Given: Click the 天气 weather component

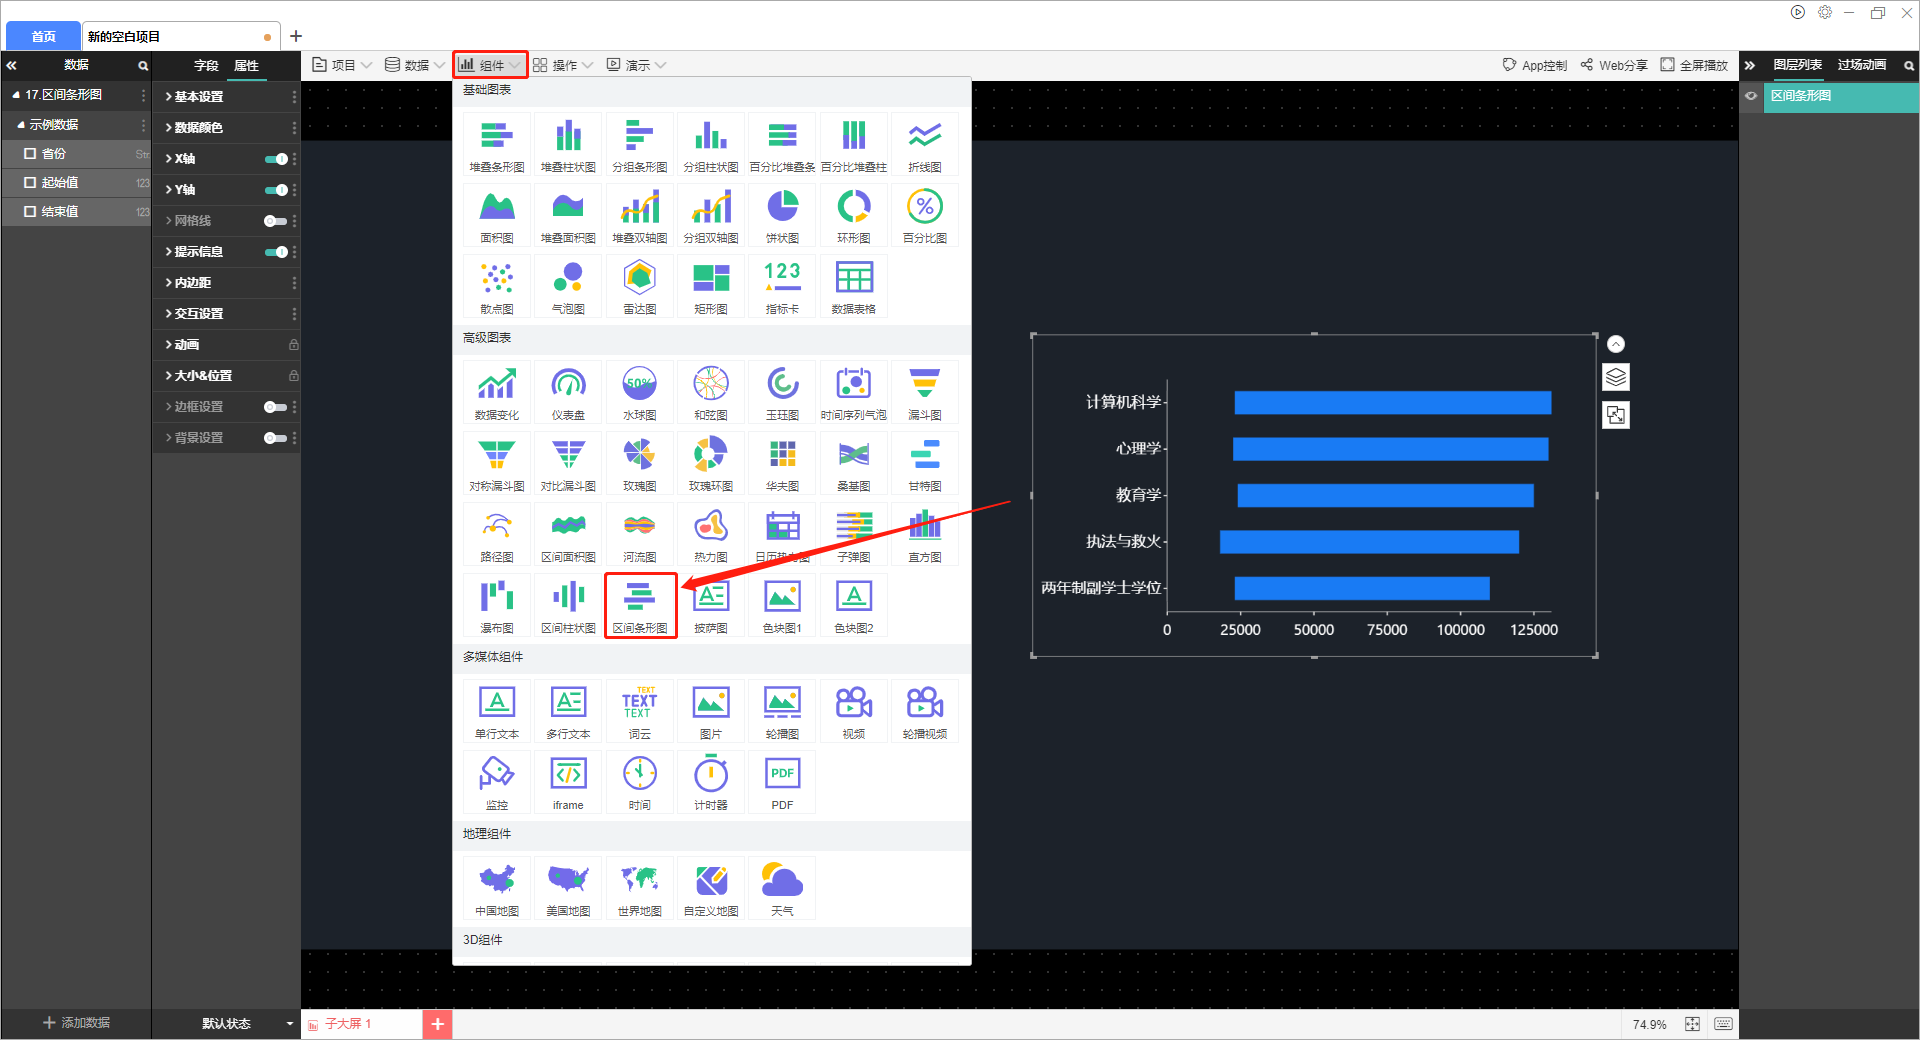Looking at the screenshot, I should tap(782, 888).
